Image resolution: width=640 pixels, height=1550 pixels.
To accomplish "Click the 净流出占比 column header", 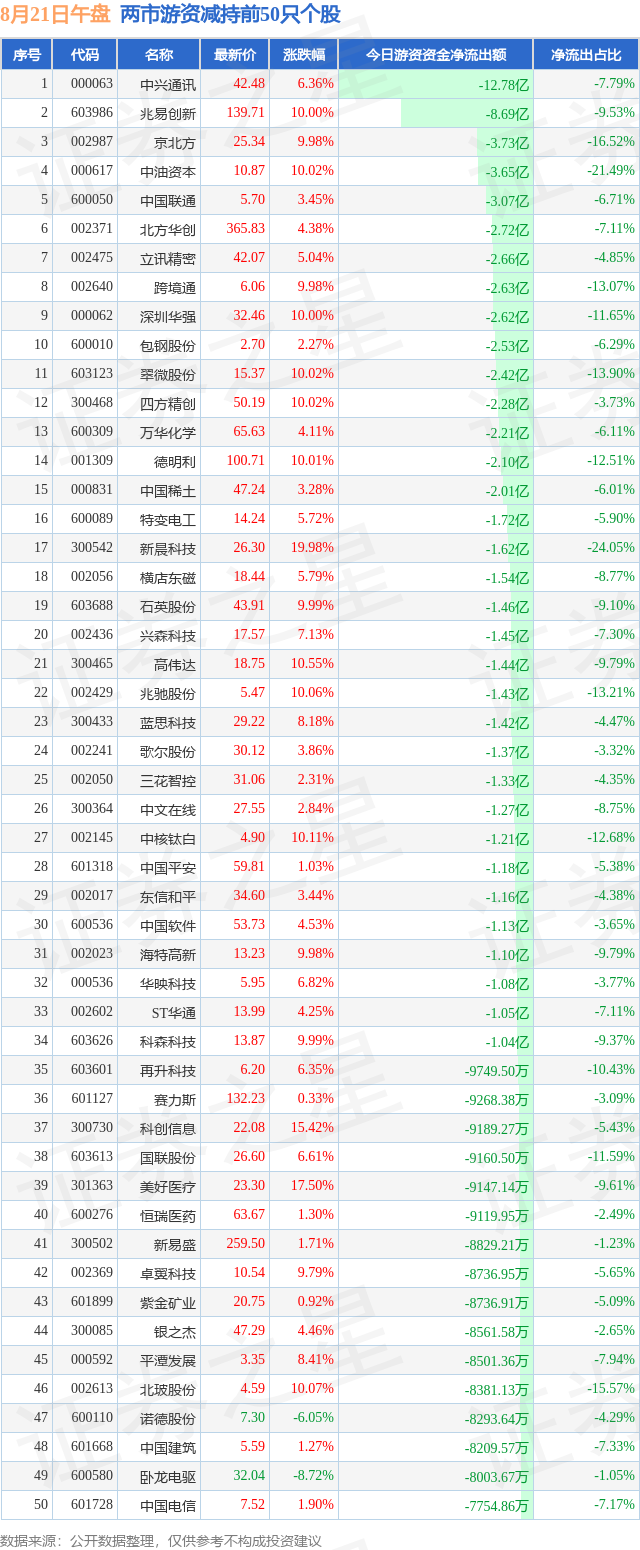I will coord(586,55).
